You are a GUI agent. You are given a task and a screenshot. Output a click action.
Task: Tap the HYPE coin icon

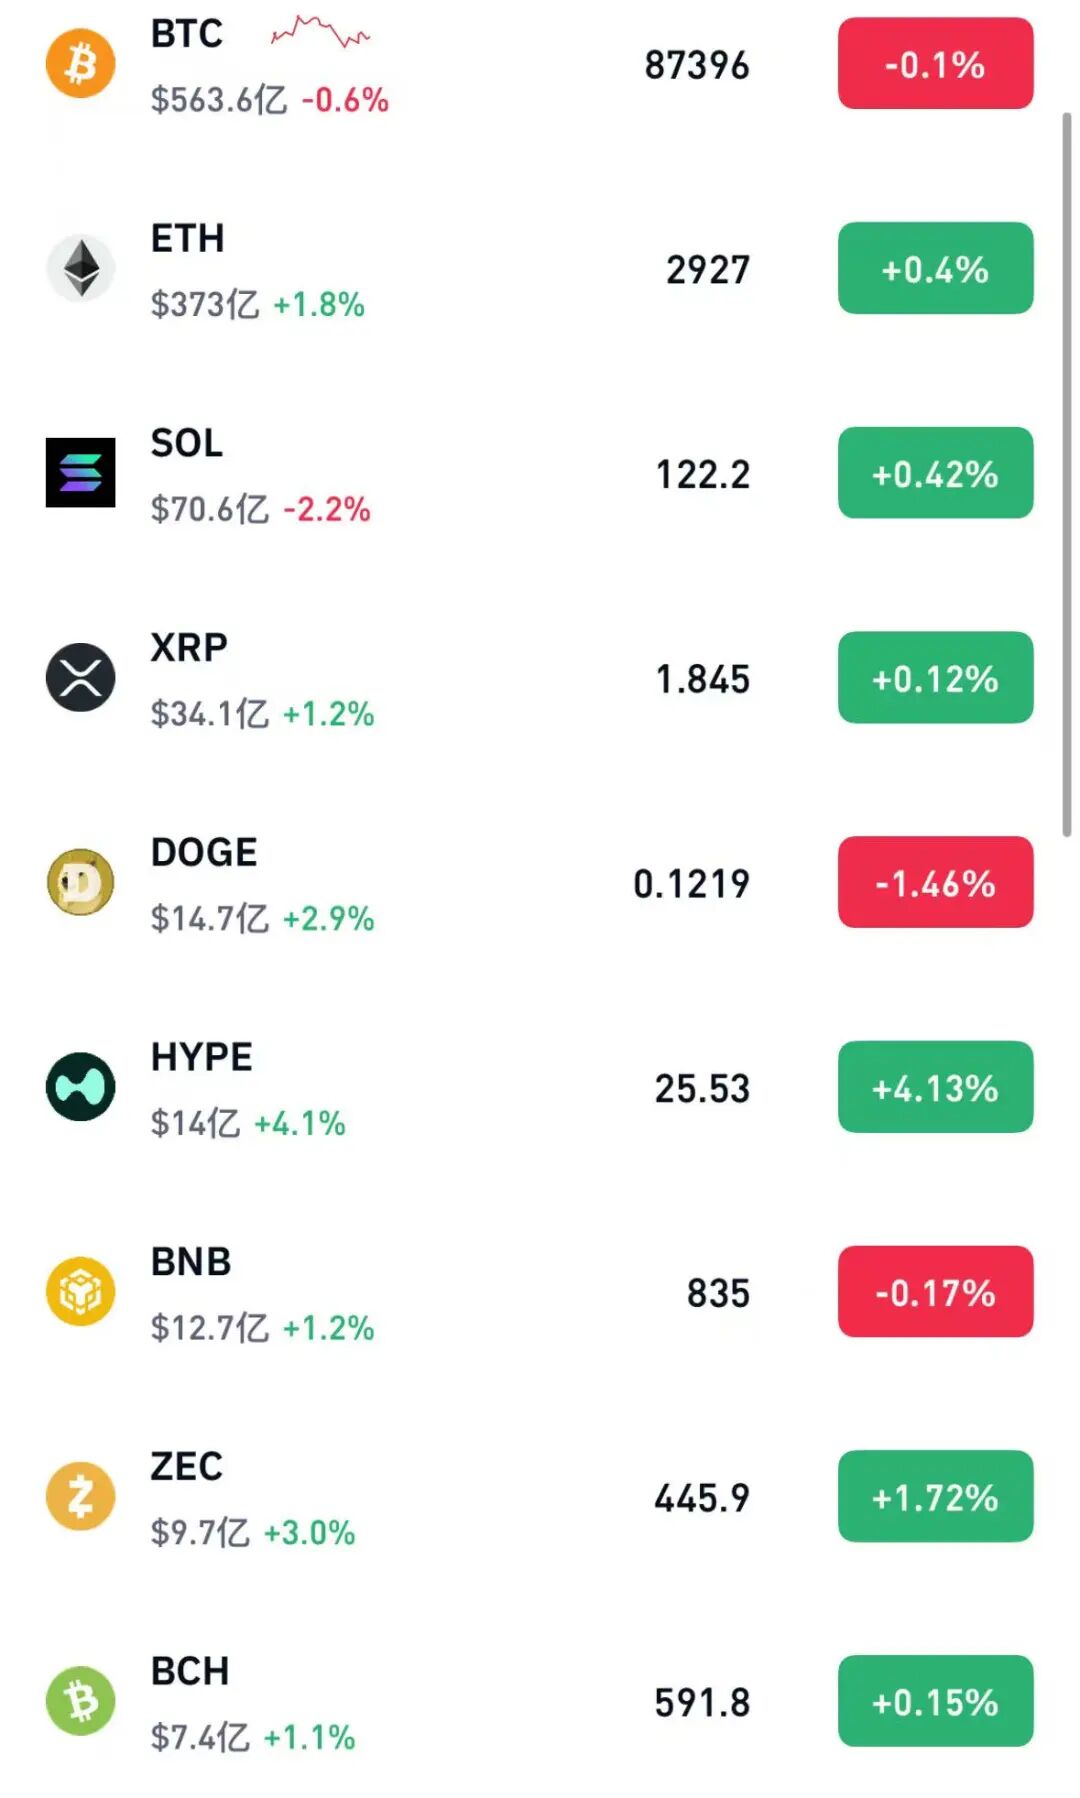point(81,1087)
